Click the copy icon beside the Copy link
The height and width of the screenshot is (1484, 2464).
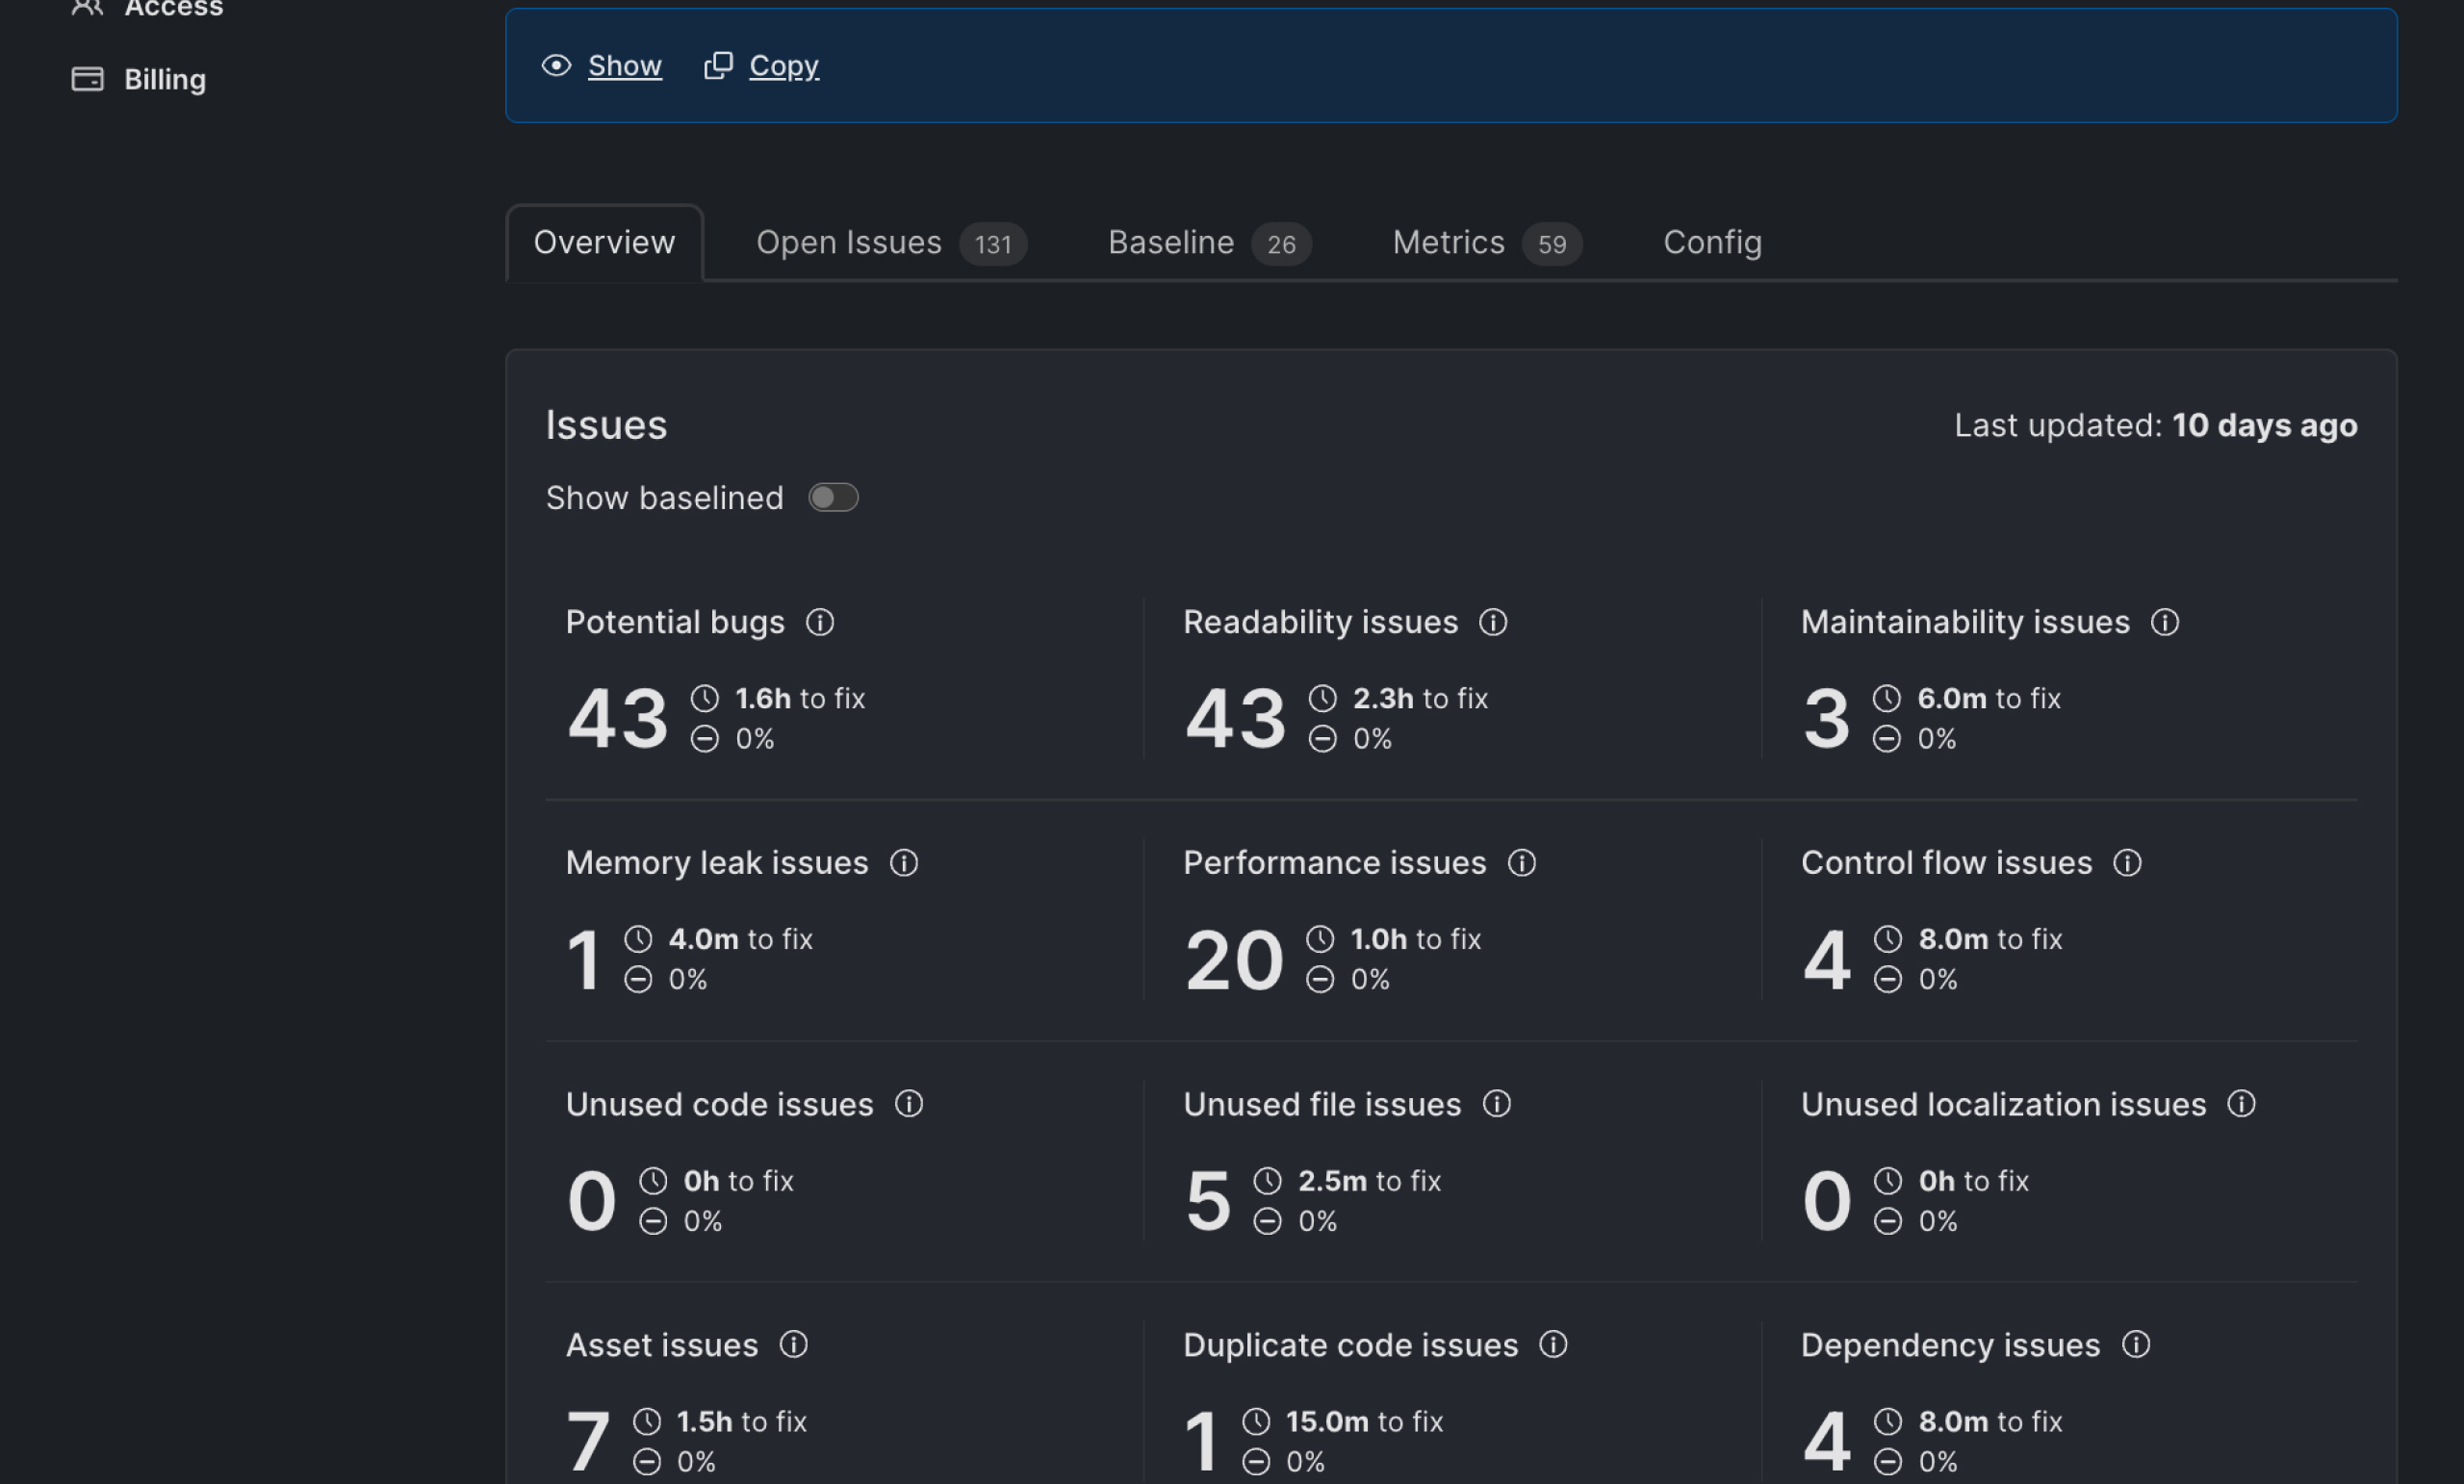718,65
